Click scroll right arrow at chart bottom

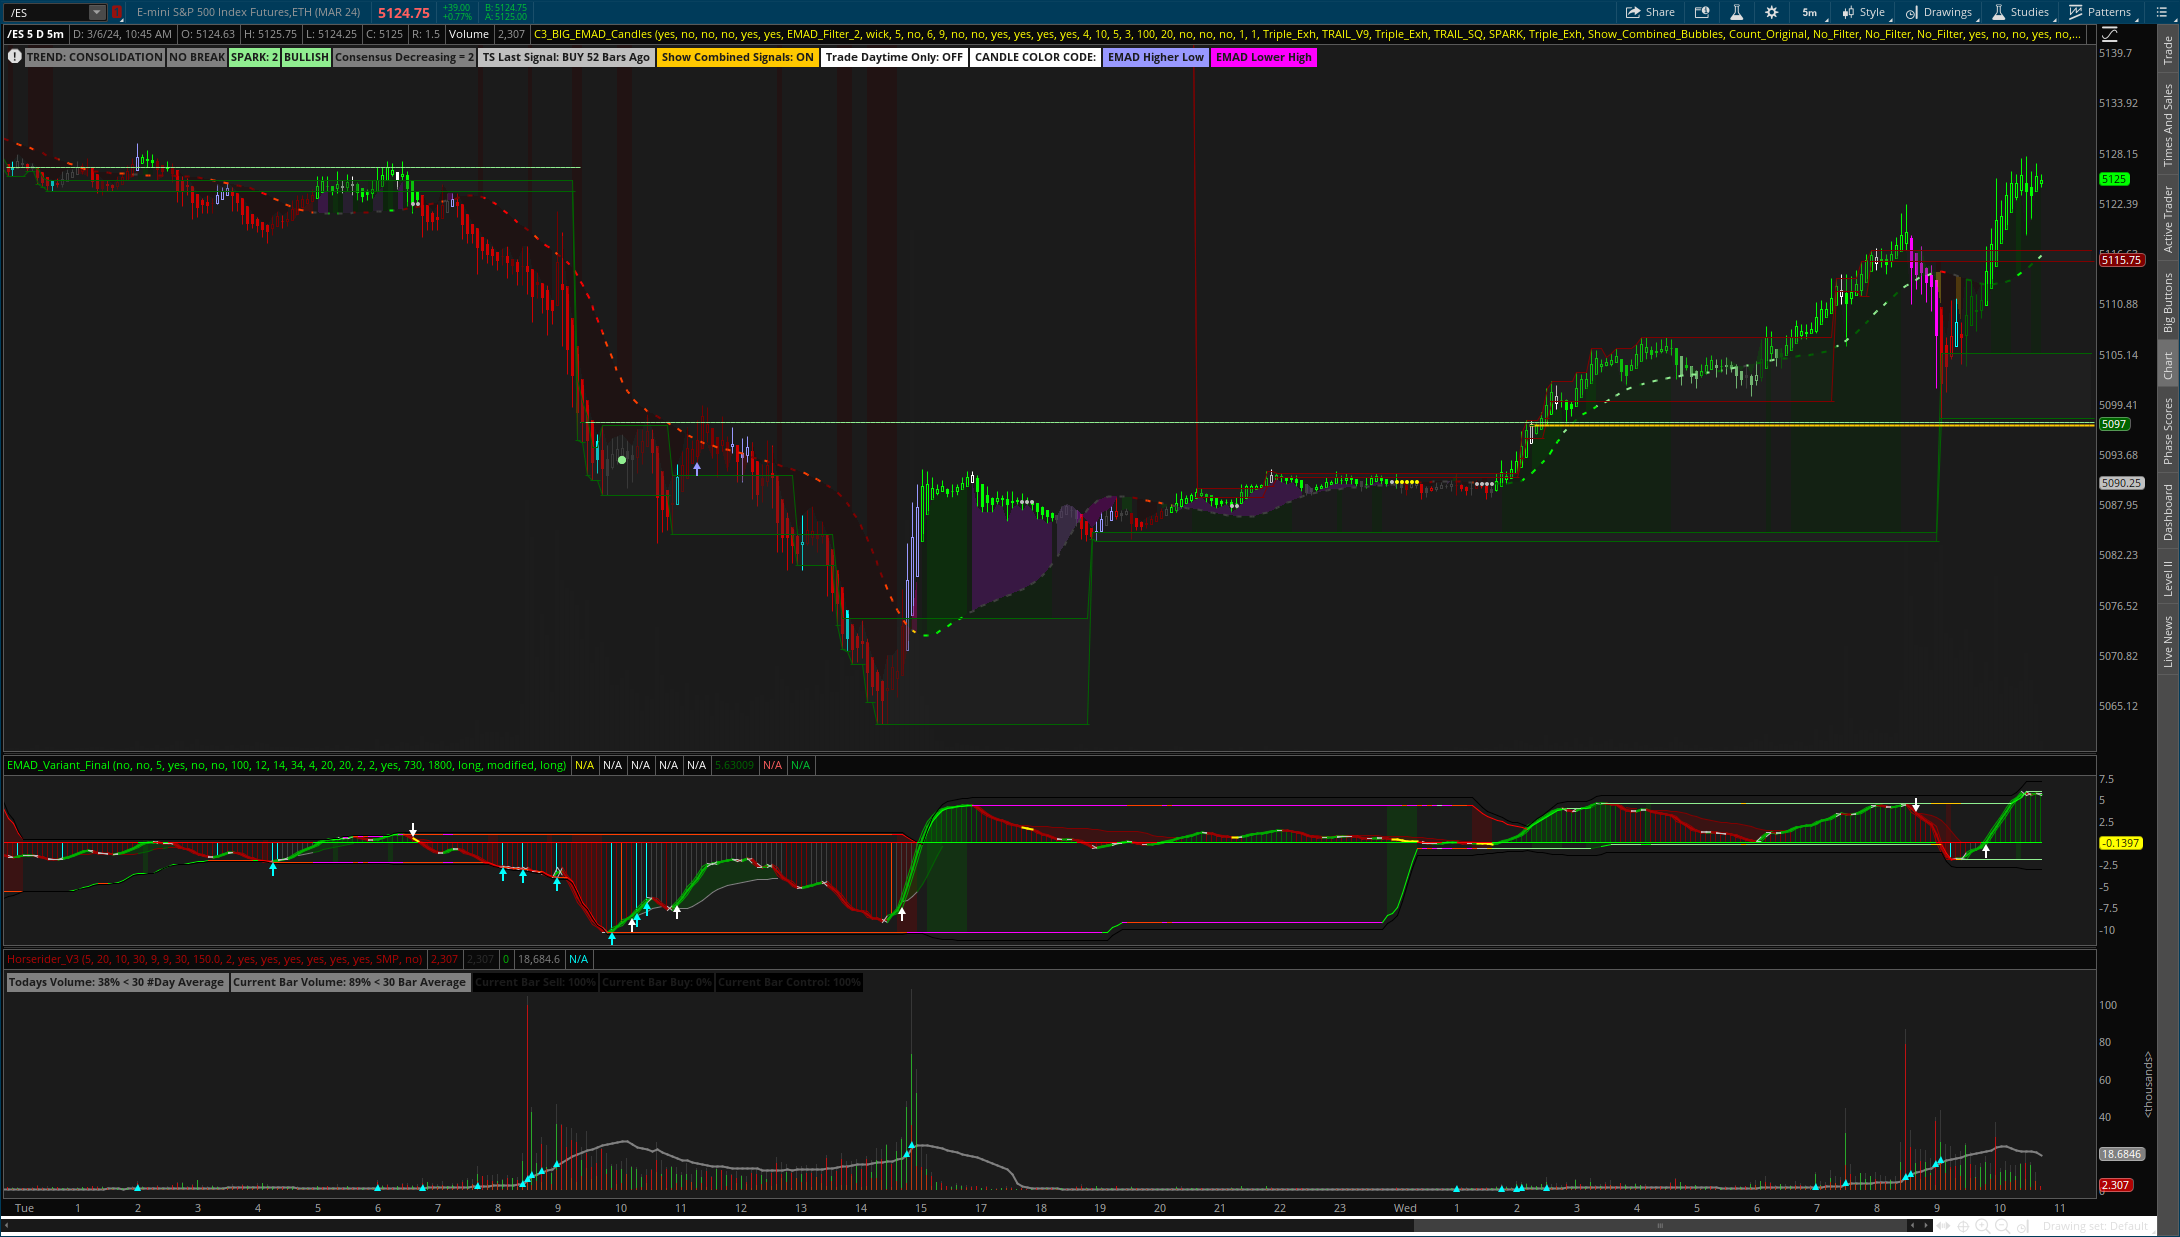coord(1927,1226)
